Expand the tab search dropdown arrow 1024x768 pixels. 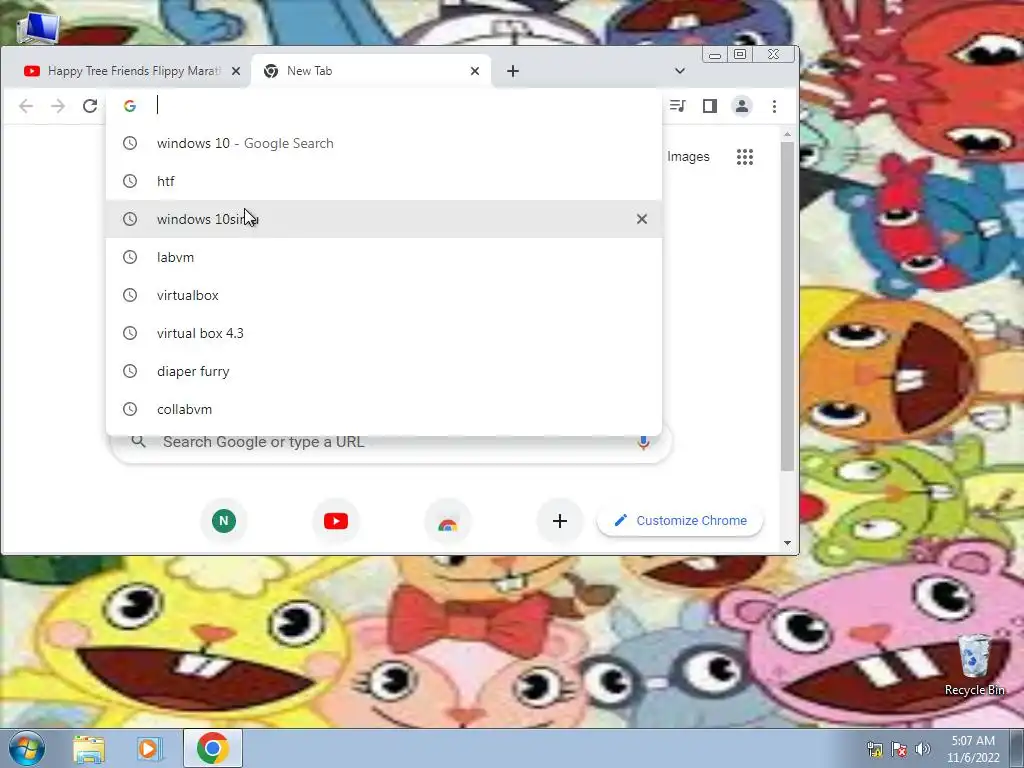pos(680,71)
